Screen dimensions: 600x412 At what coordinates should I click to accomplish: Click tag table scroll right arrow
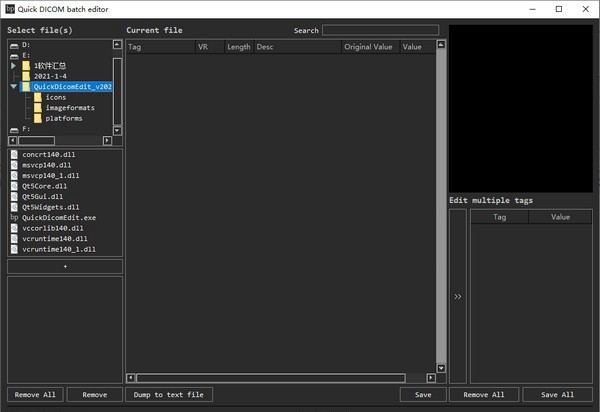pos(431,378)
